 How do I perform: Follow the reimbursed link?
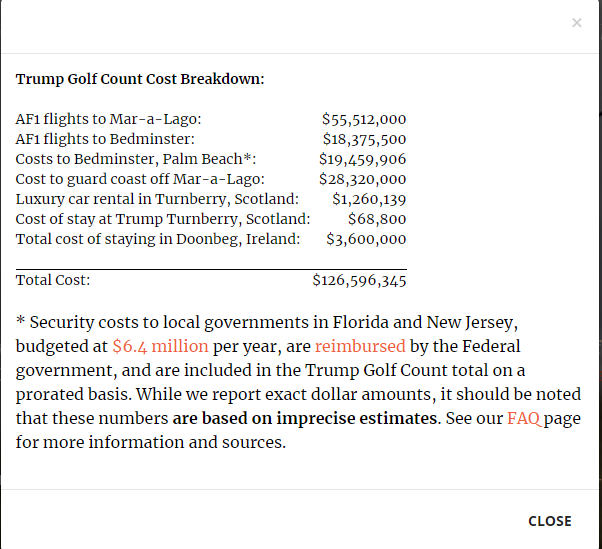(x=360, y=346)
